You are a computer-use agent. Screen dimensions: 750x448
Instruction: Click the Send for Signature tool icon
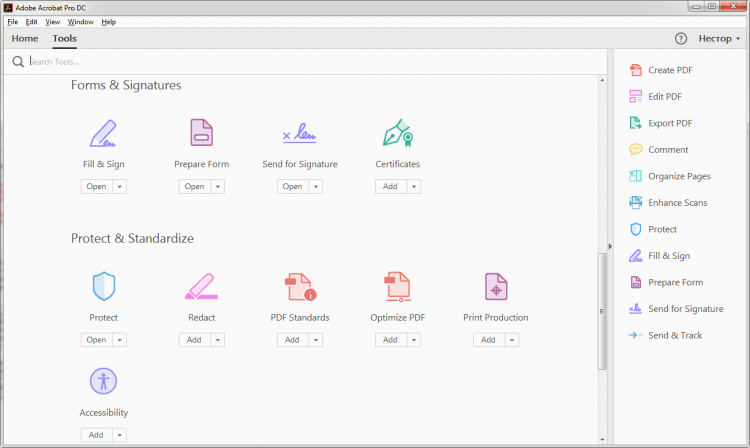299,132
